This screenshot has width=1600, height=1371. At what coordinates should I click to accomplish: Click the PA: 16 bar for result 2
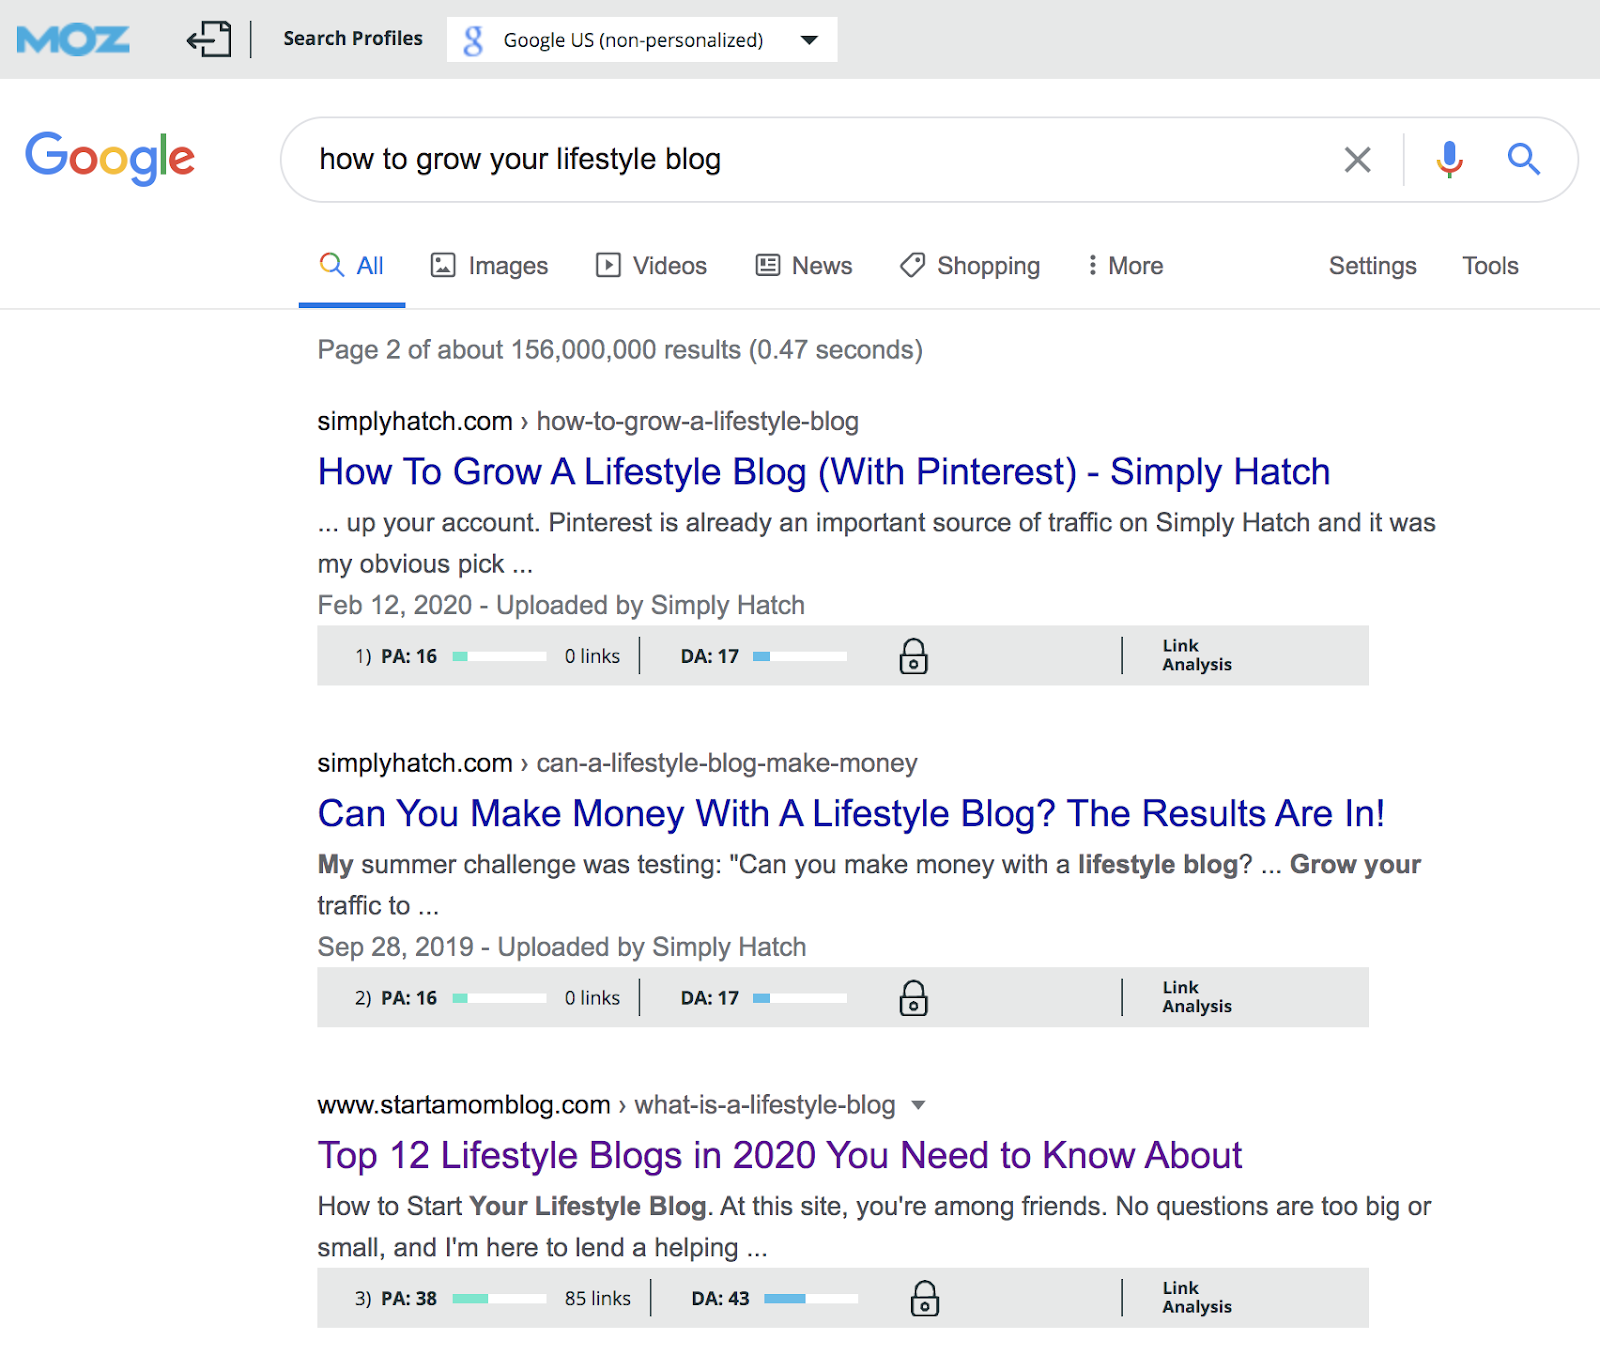tap(499, 999)
